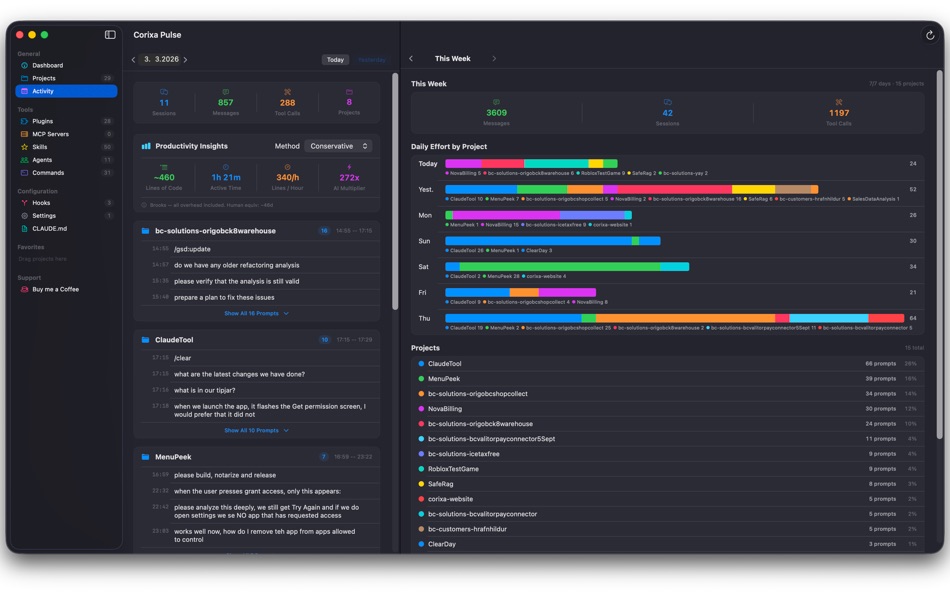
Task: Switch to the Yesterday view
Action: point(371,59)
